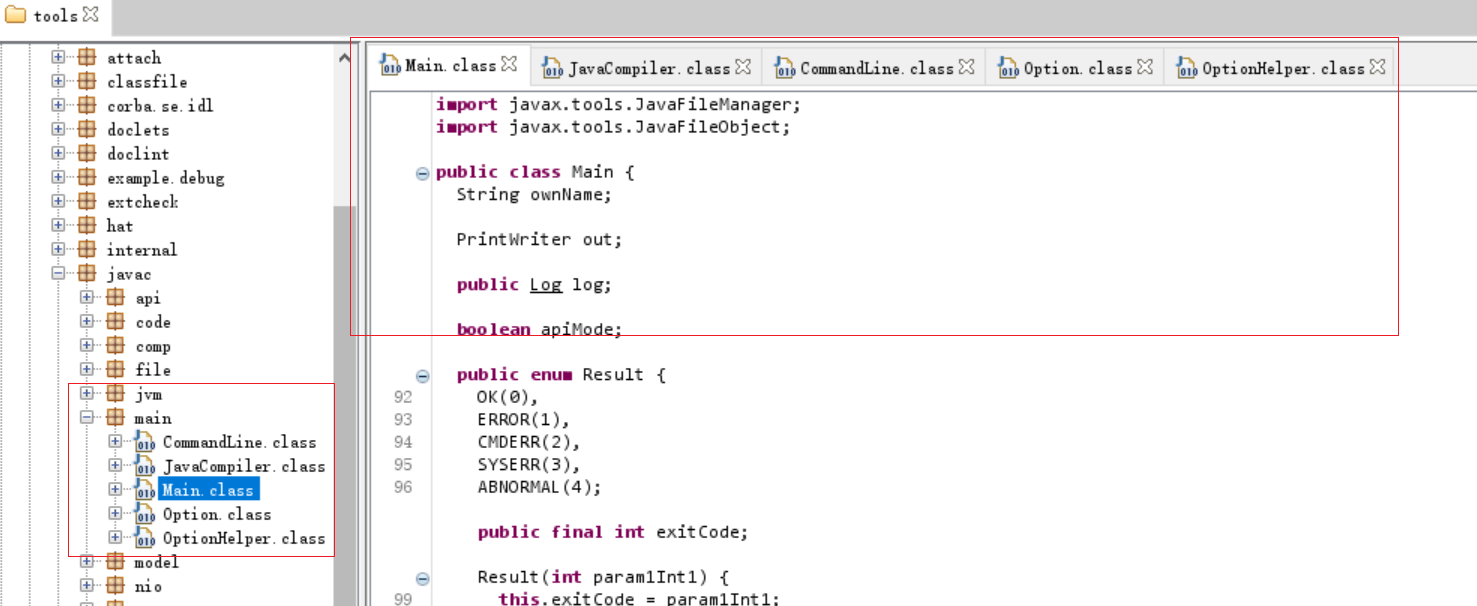Expand the jvm package node
Viewport: 1477px width, 606px height.
point(85,393)
